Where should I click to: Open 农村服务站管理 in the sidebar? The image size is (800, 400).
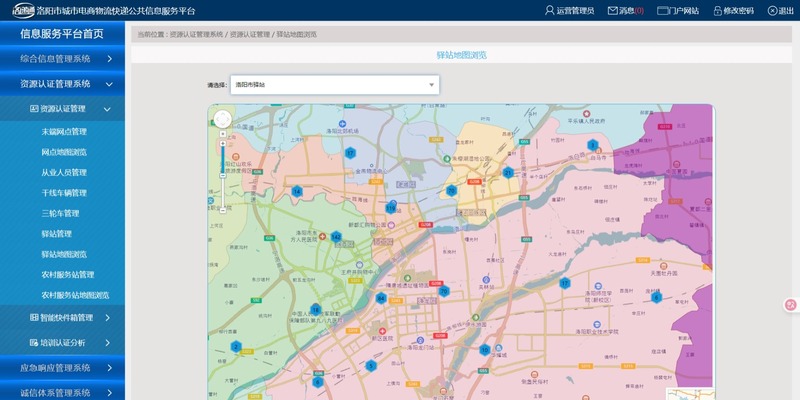68,274
